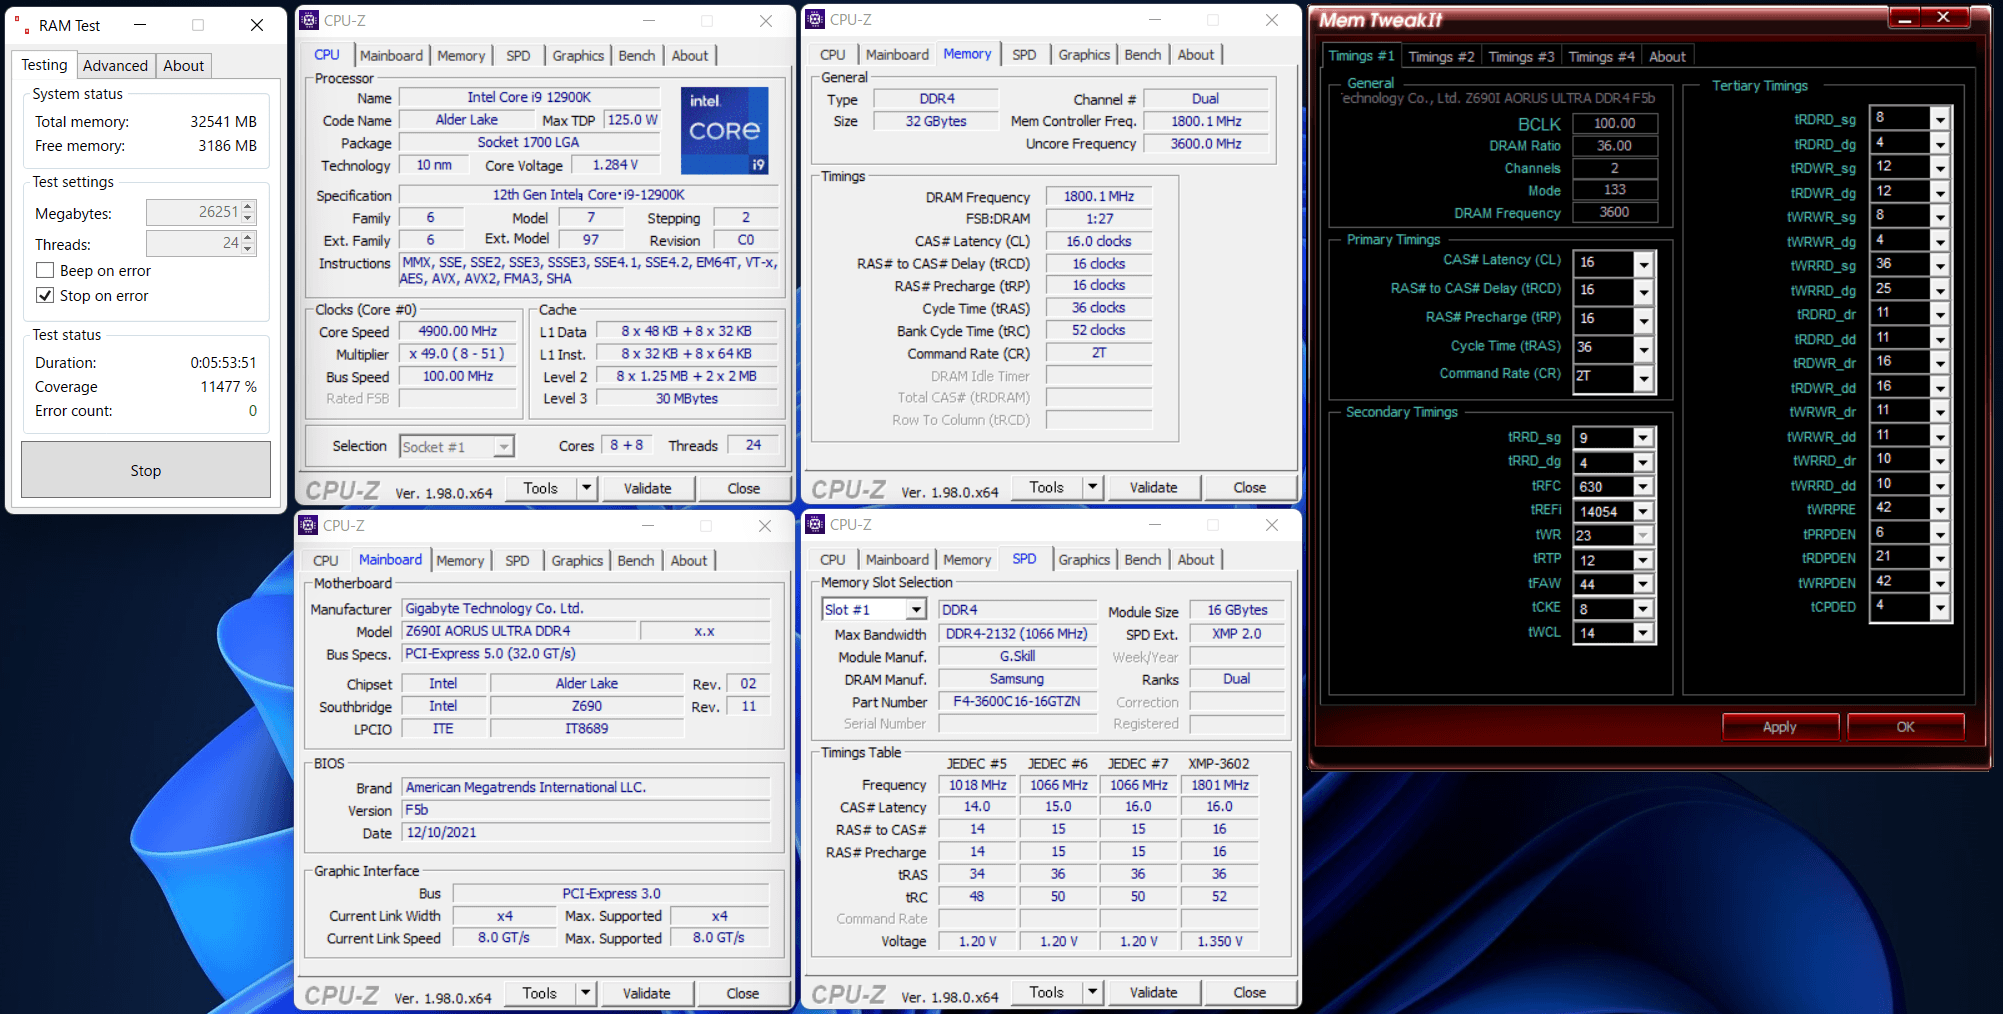Expand CAS# Latency (CL) dropdown in MemTweakIt
The height and width of the screenshot is (1014, 2003).
(1643, 263)
